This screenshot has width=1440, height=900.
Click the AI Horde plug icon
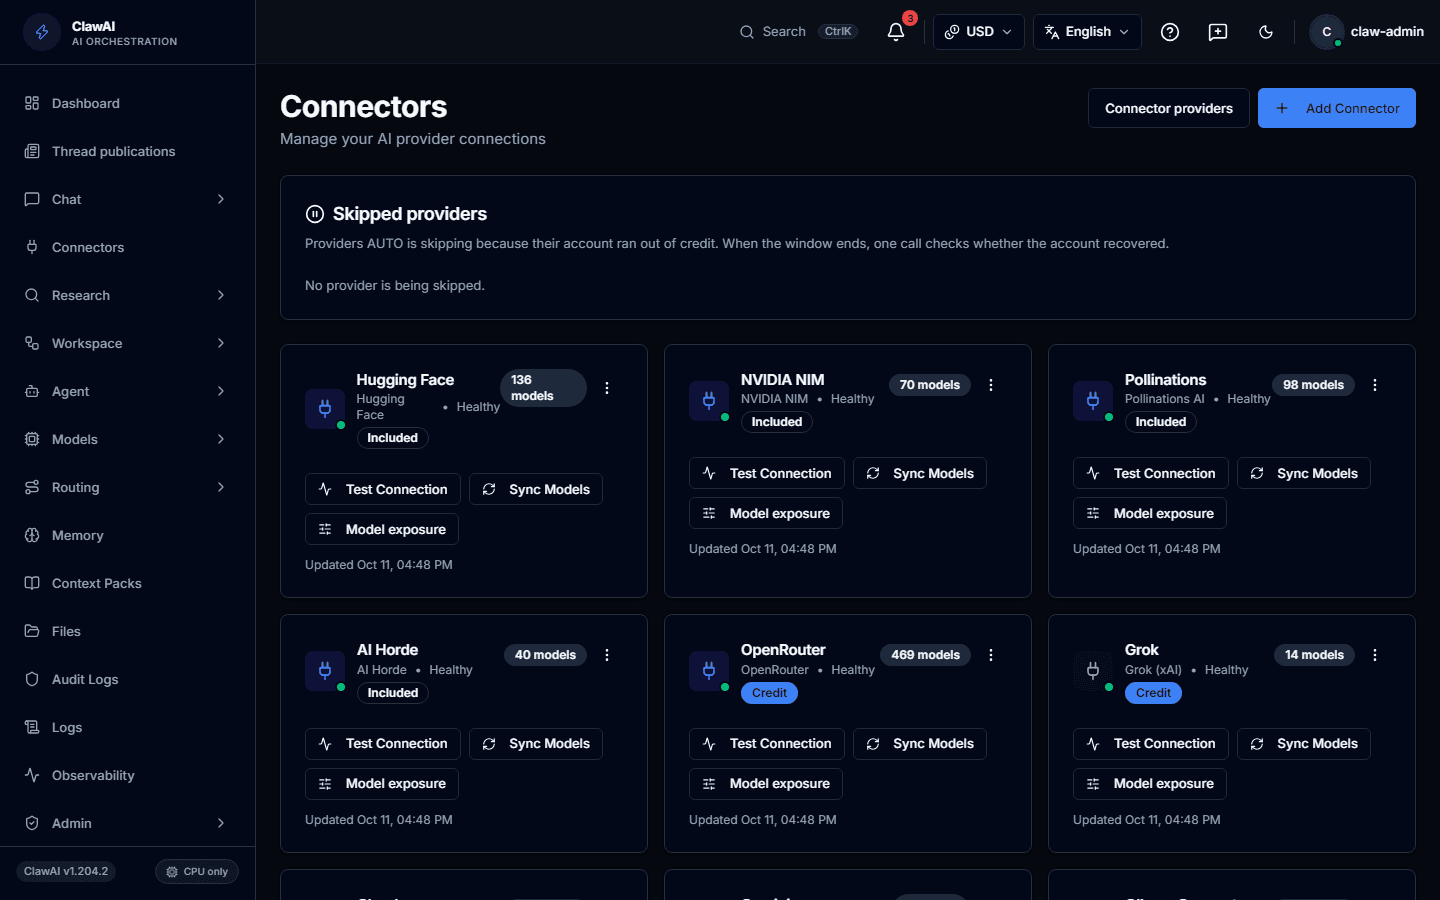[x=325, y=671]
